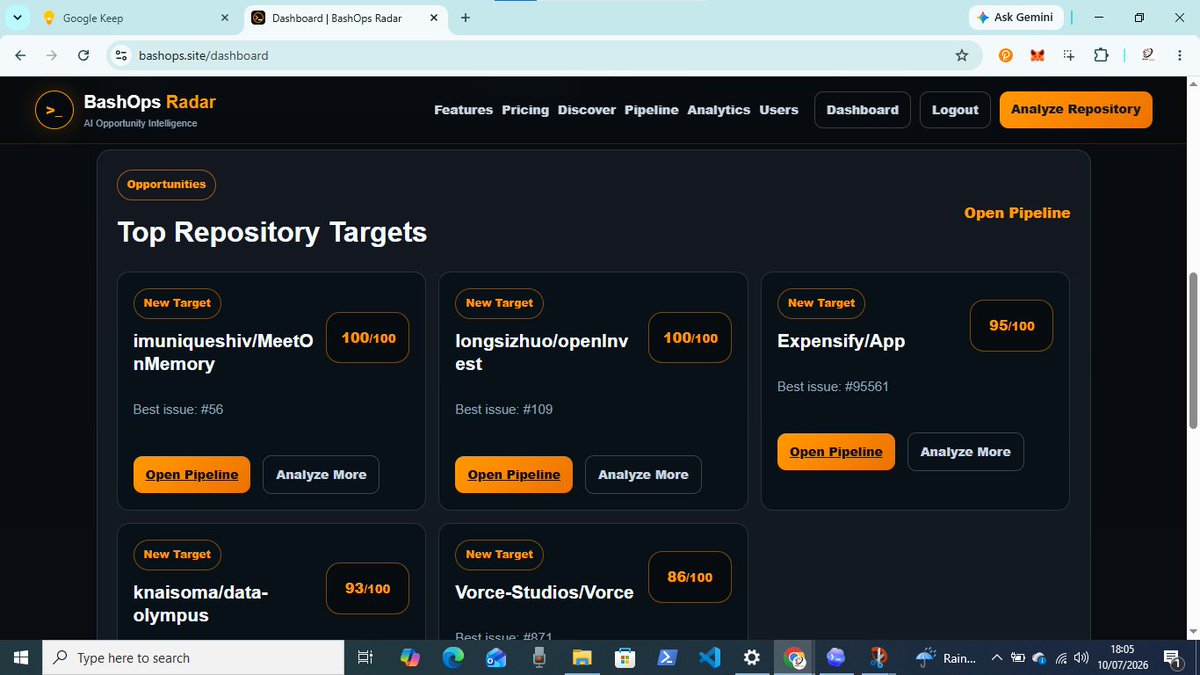1200x675 pixels.
Task: Open the Chrome profile avatar
Action: 1147,55
